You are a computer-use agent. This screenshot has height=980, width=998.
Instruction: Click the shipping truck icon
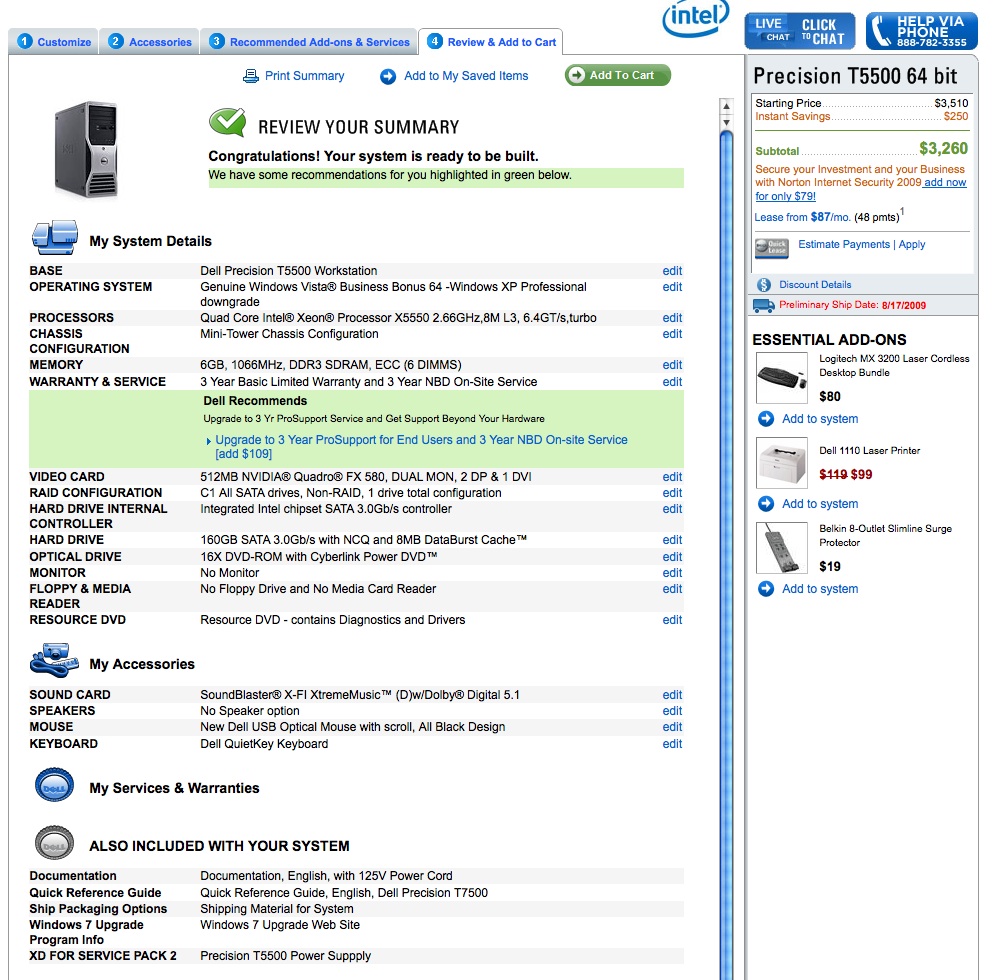[763, 305]
